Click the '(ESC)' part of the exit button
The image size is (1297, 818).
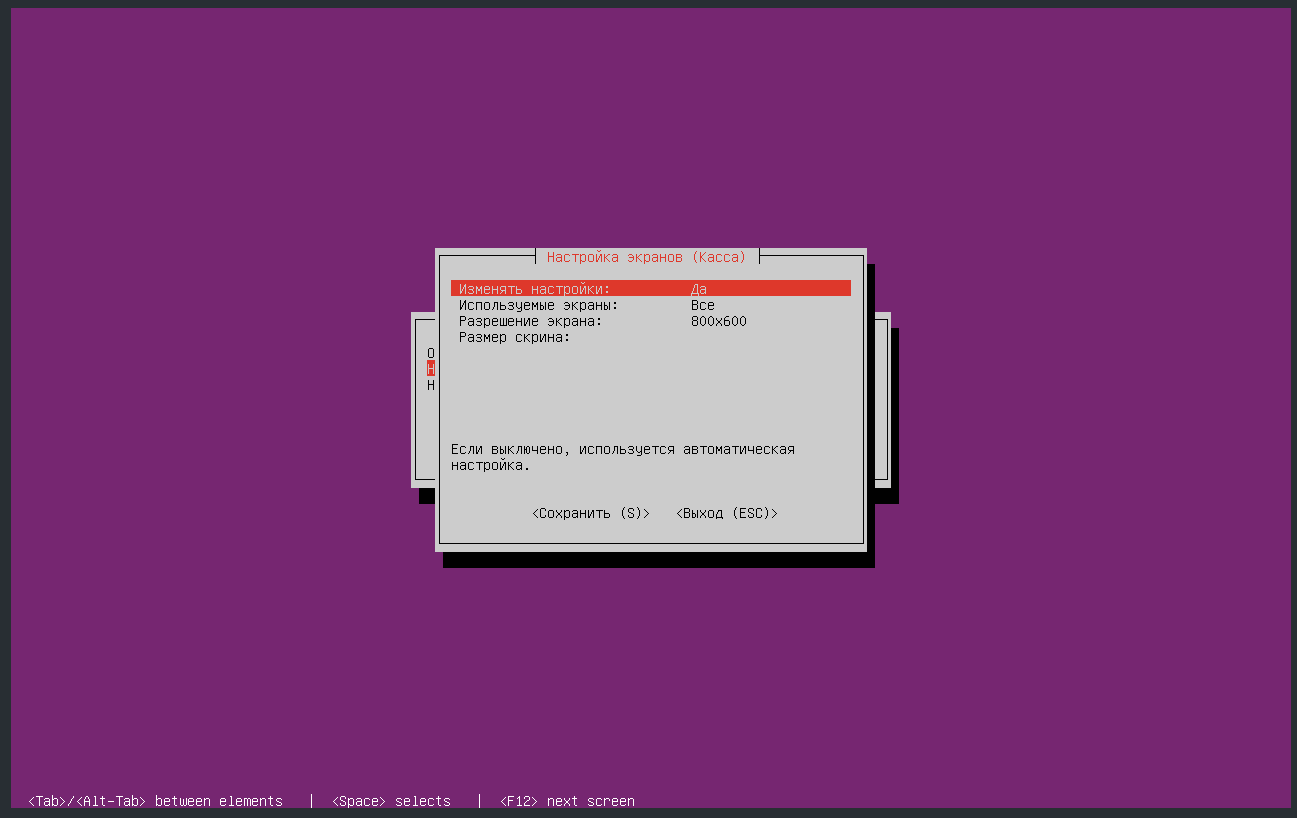[751, 513]
